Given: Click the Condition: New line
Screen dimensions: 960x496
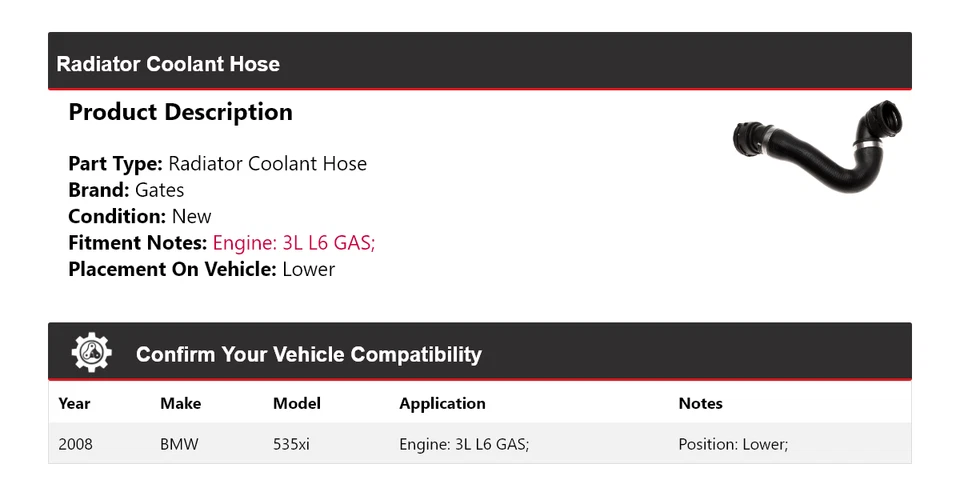Looking at the screenshot, I should pos(140,216).
